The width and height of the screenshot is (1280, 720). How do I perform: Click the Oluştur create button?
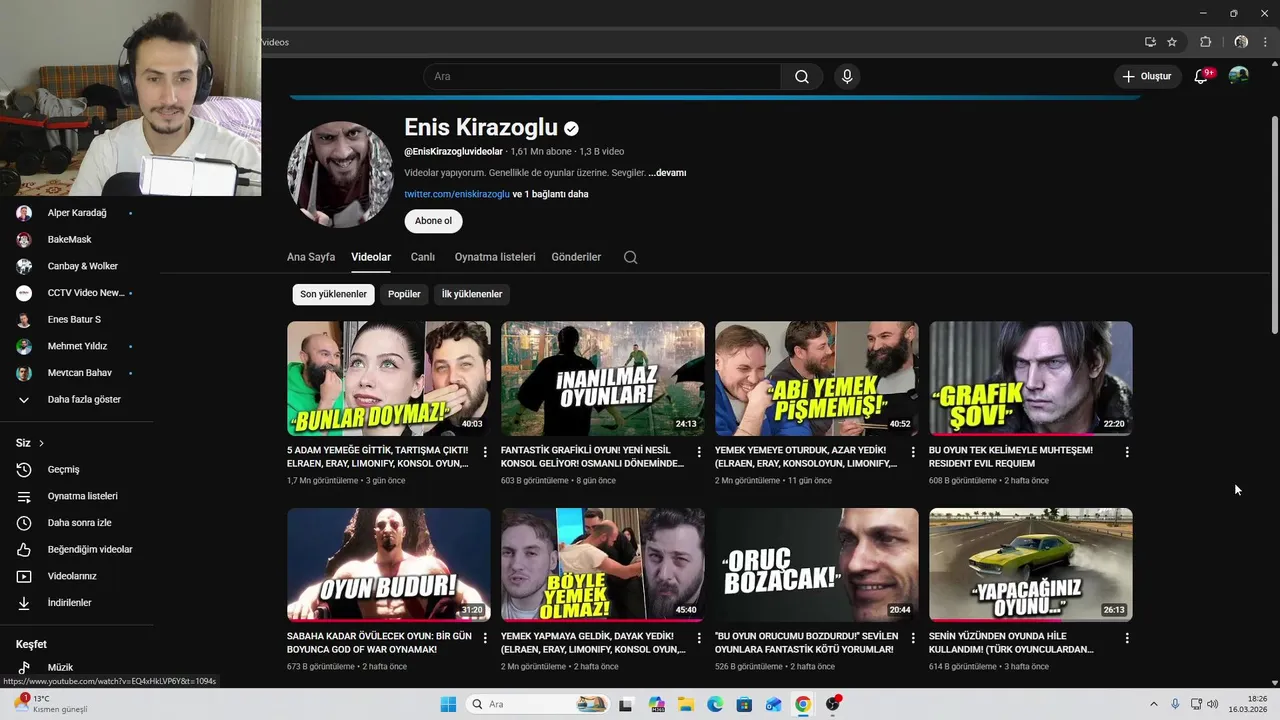pos(1148,76)
